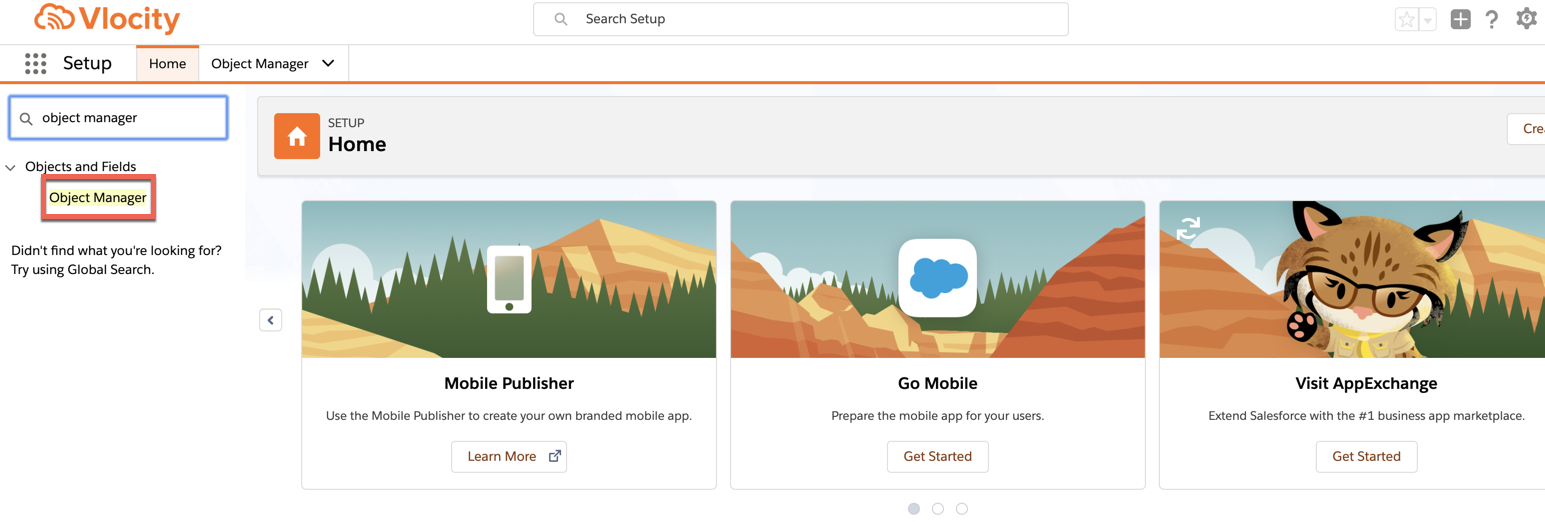Click 'Didn't find what you're looking for?' text
Screen dimensions: 1545x524
[x=116, y=250]
